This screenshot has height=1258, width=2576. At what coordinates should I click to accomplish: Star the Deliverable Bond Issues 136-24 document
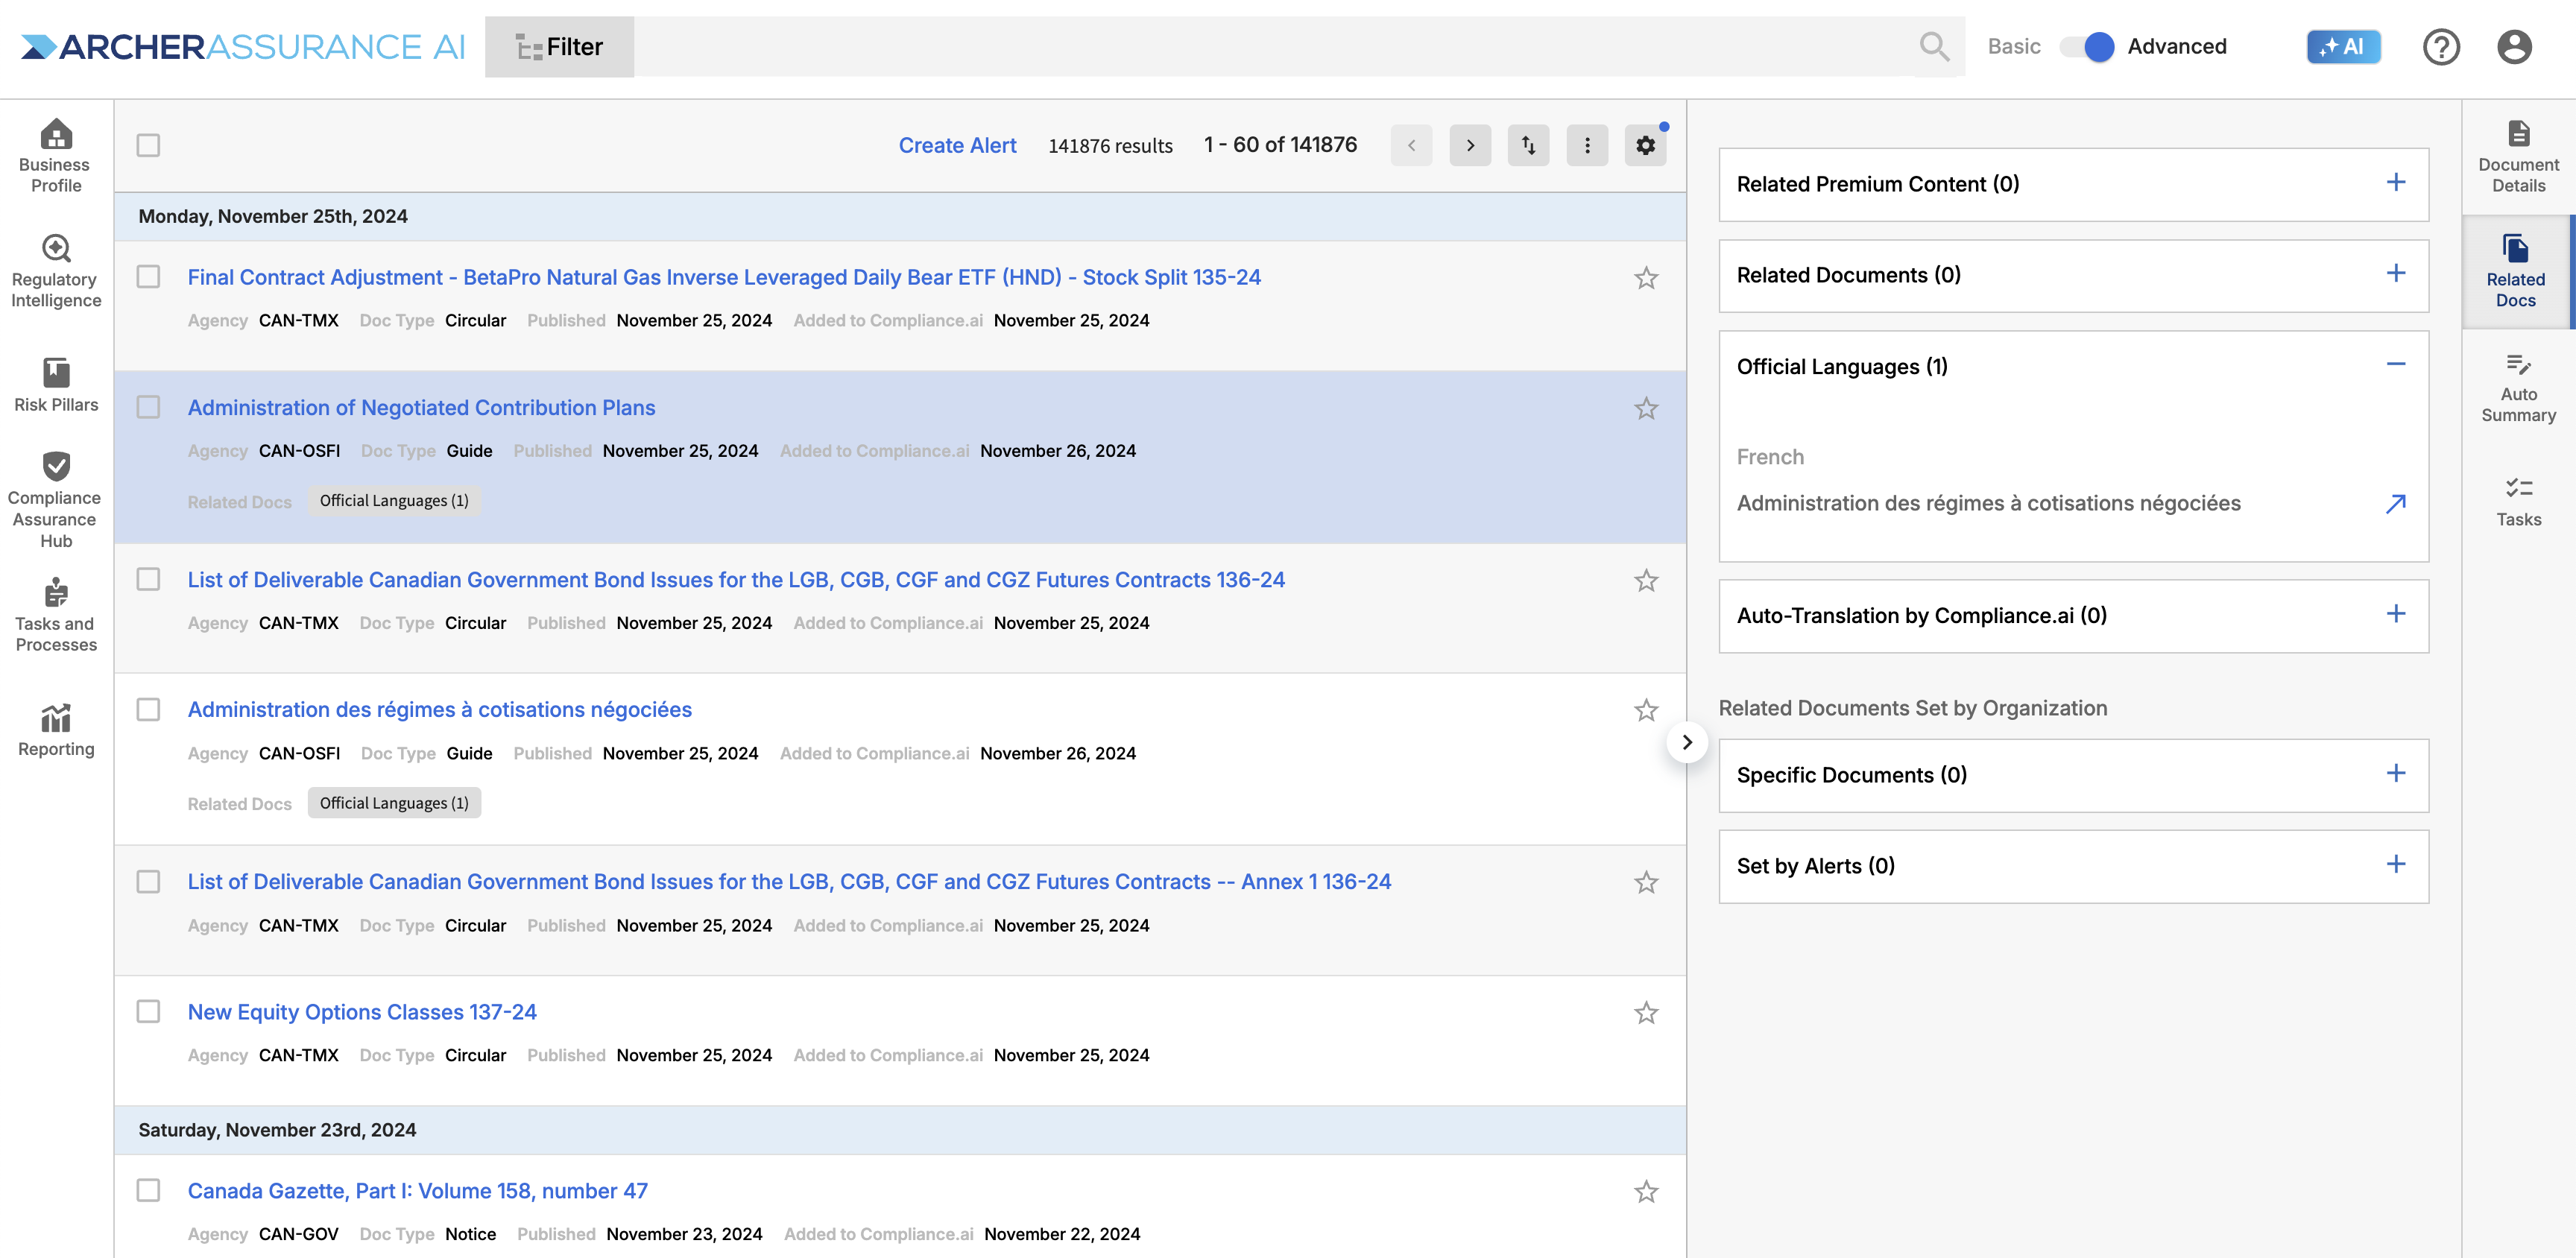click(1646, 580)
